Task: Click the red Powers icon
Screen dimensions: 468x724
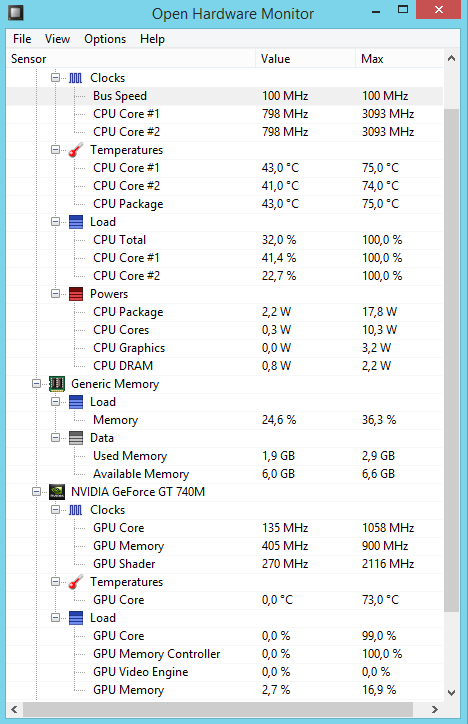Action: 76,294
